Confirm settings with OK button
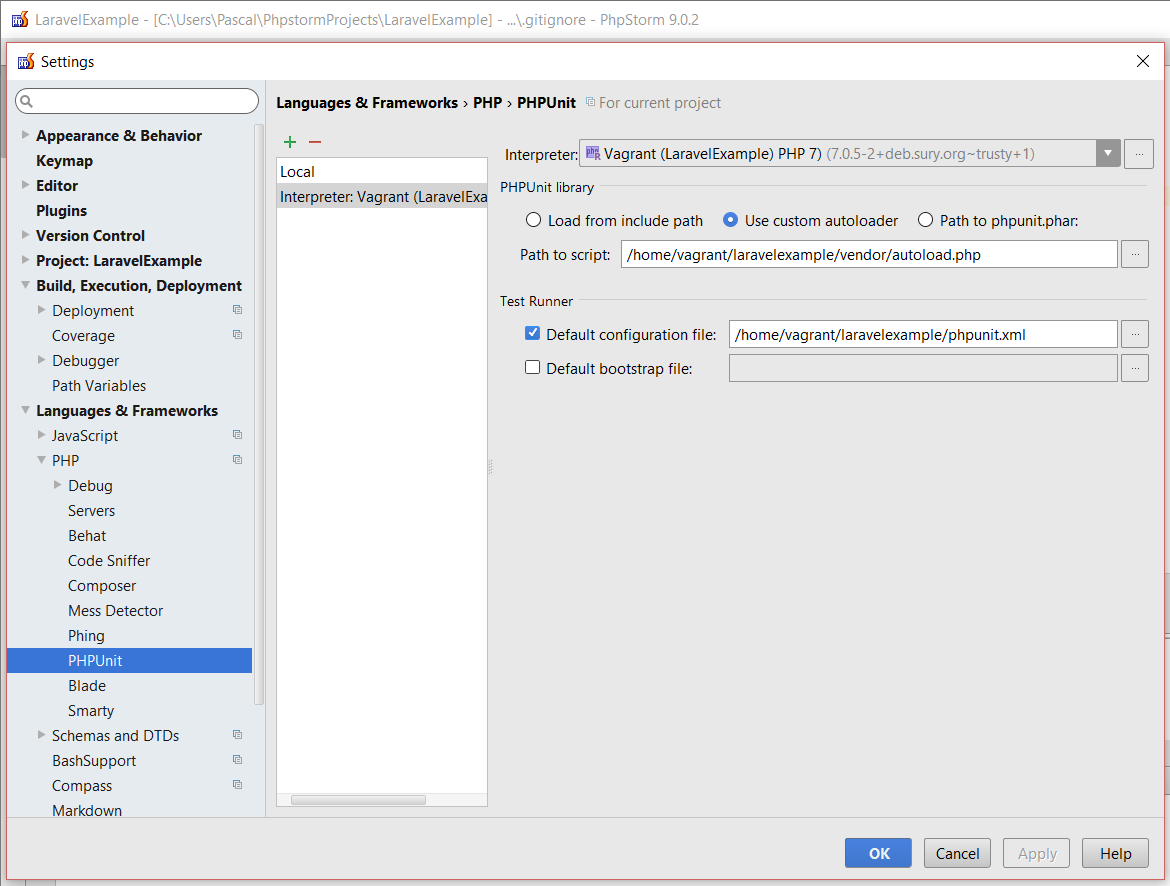The height and width of the screenshot is (886, 1170). (x=878, y=853)
